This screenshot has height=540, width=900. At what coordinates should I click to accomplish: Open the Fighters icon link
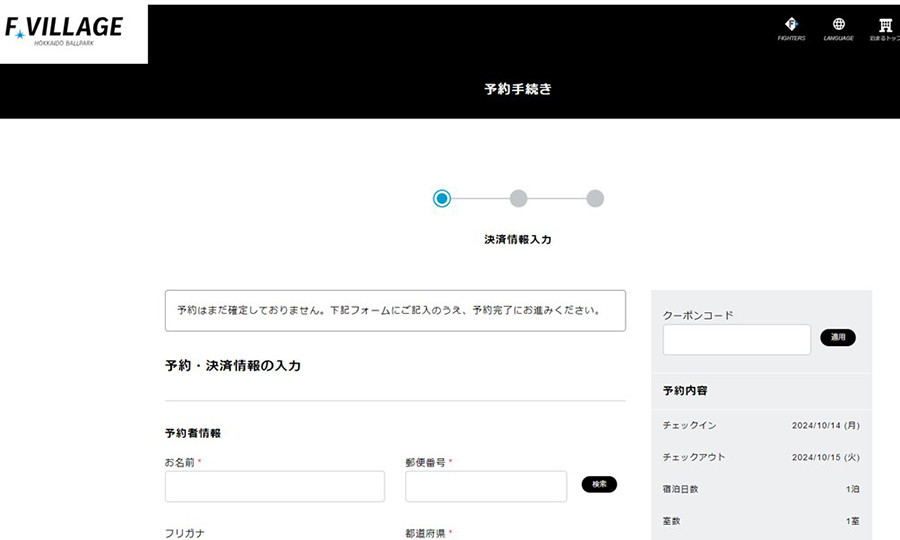(x=791, y=29)
